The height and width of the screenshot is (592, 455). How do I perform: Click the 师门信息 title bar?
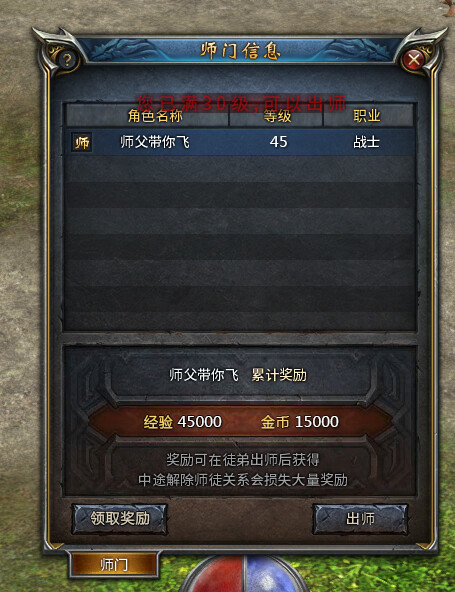pyautogui.click(x=240, y=51)
